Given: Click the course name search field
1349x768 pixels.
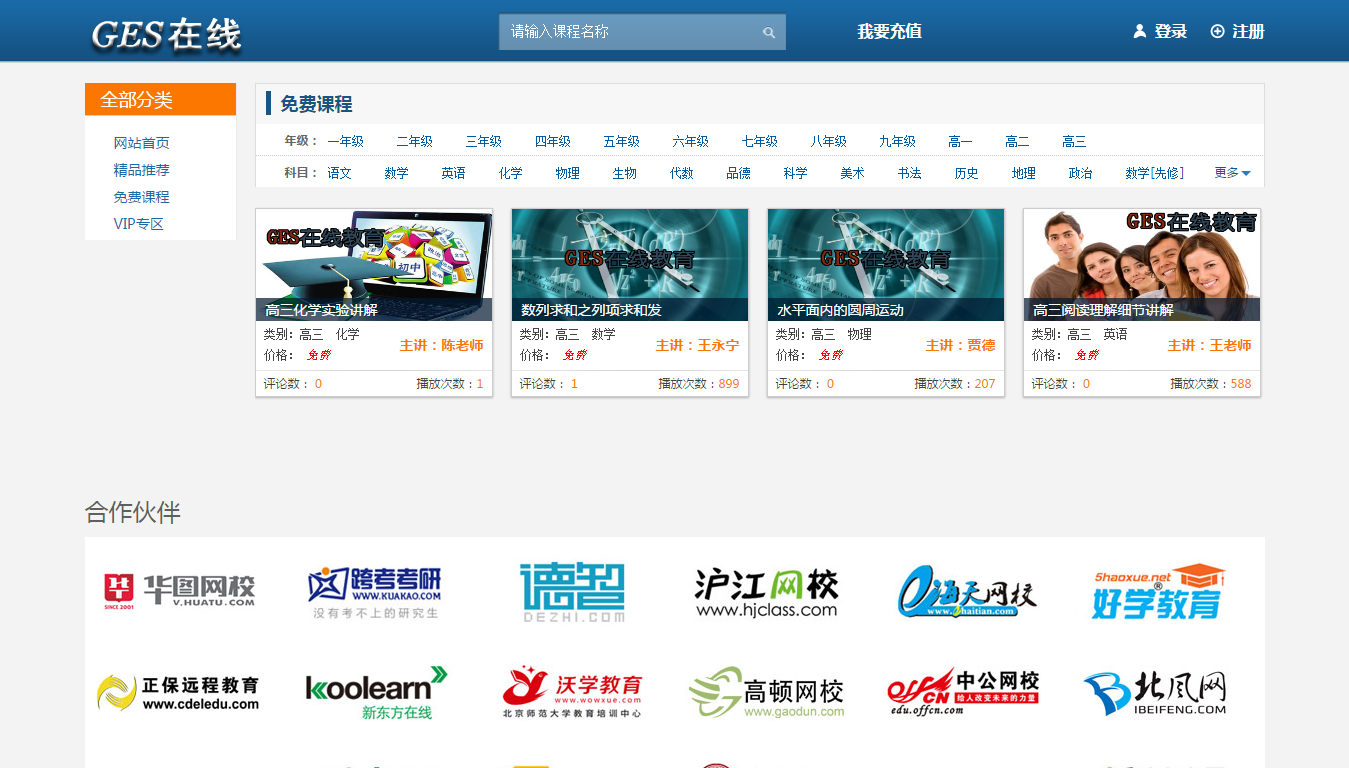Looking at the screenshot, I should click(x=630, y=32).
